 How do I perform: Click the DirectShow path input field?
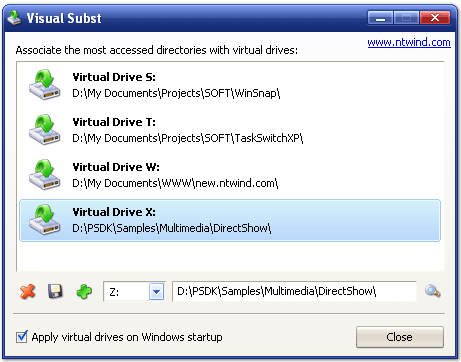[x=294, y=291]
